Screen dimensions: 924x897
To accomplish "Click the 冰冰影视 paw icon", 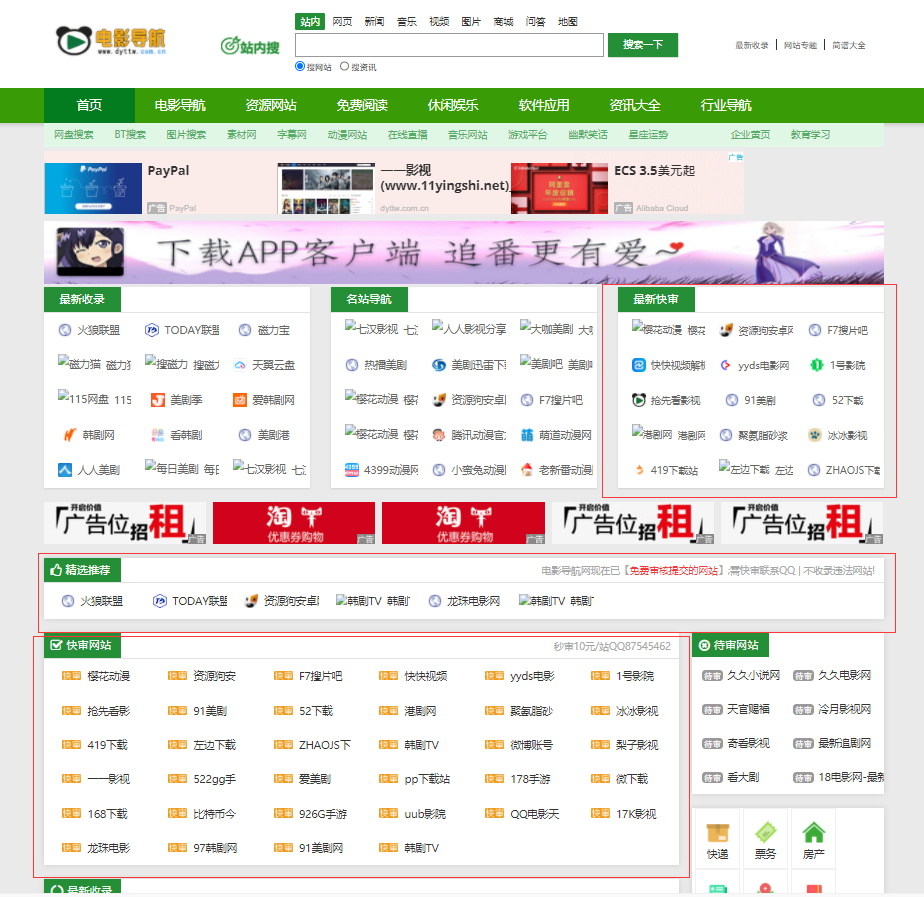I will tap(815, 435).
